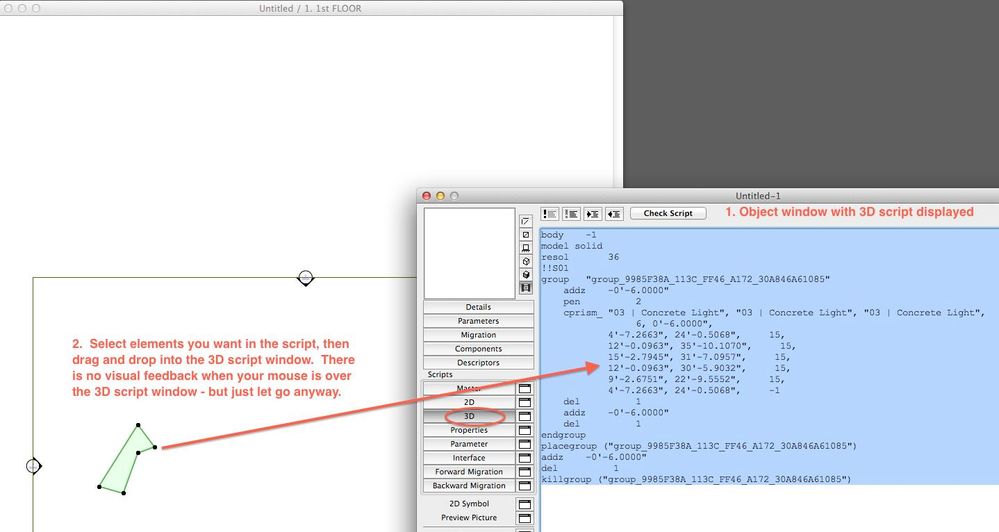This screenshot has height=532, width=999.
Task: Click top edge marker in floor plan window
Action: 306,278
